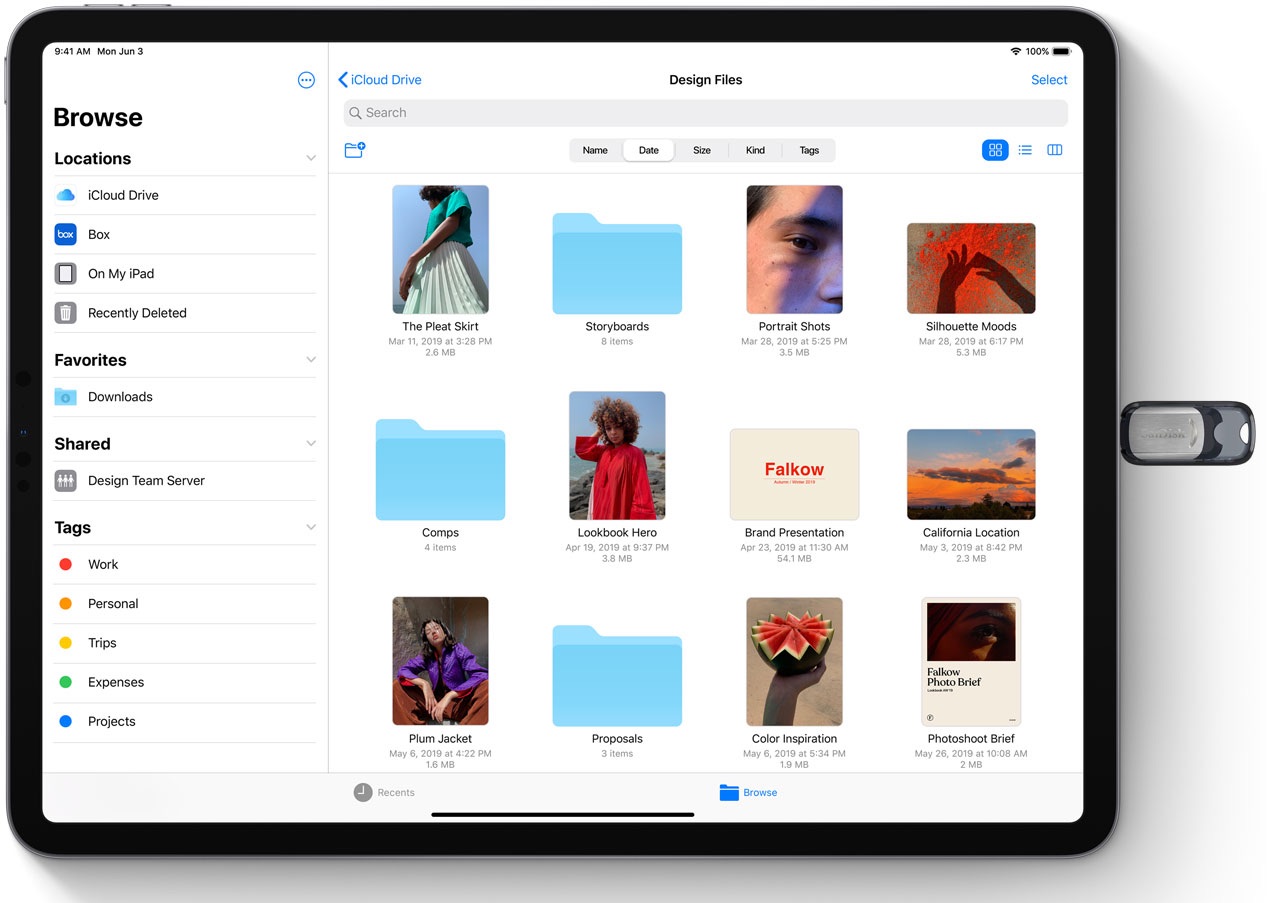Collapse the Tags section
This screenshot has height=903, width=1267.
tap(311, 527)
